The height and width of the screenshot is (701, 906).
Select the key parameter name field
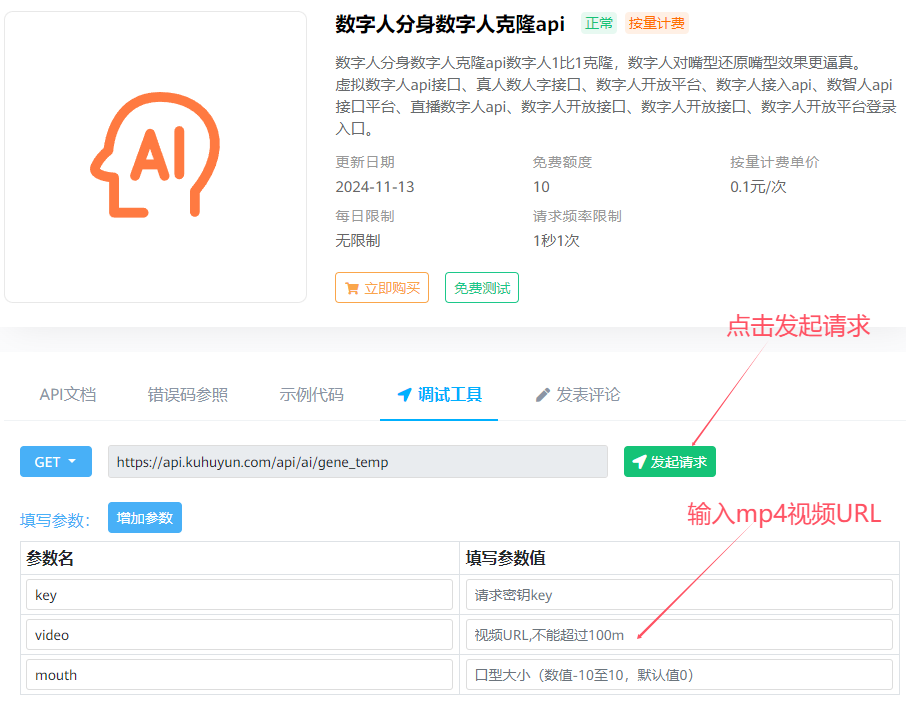(239, 595)
